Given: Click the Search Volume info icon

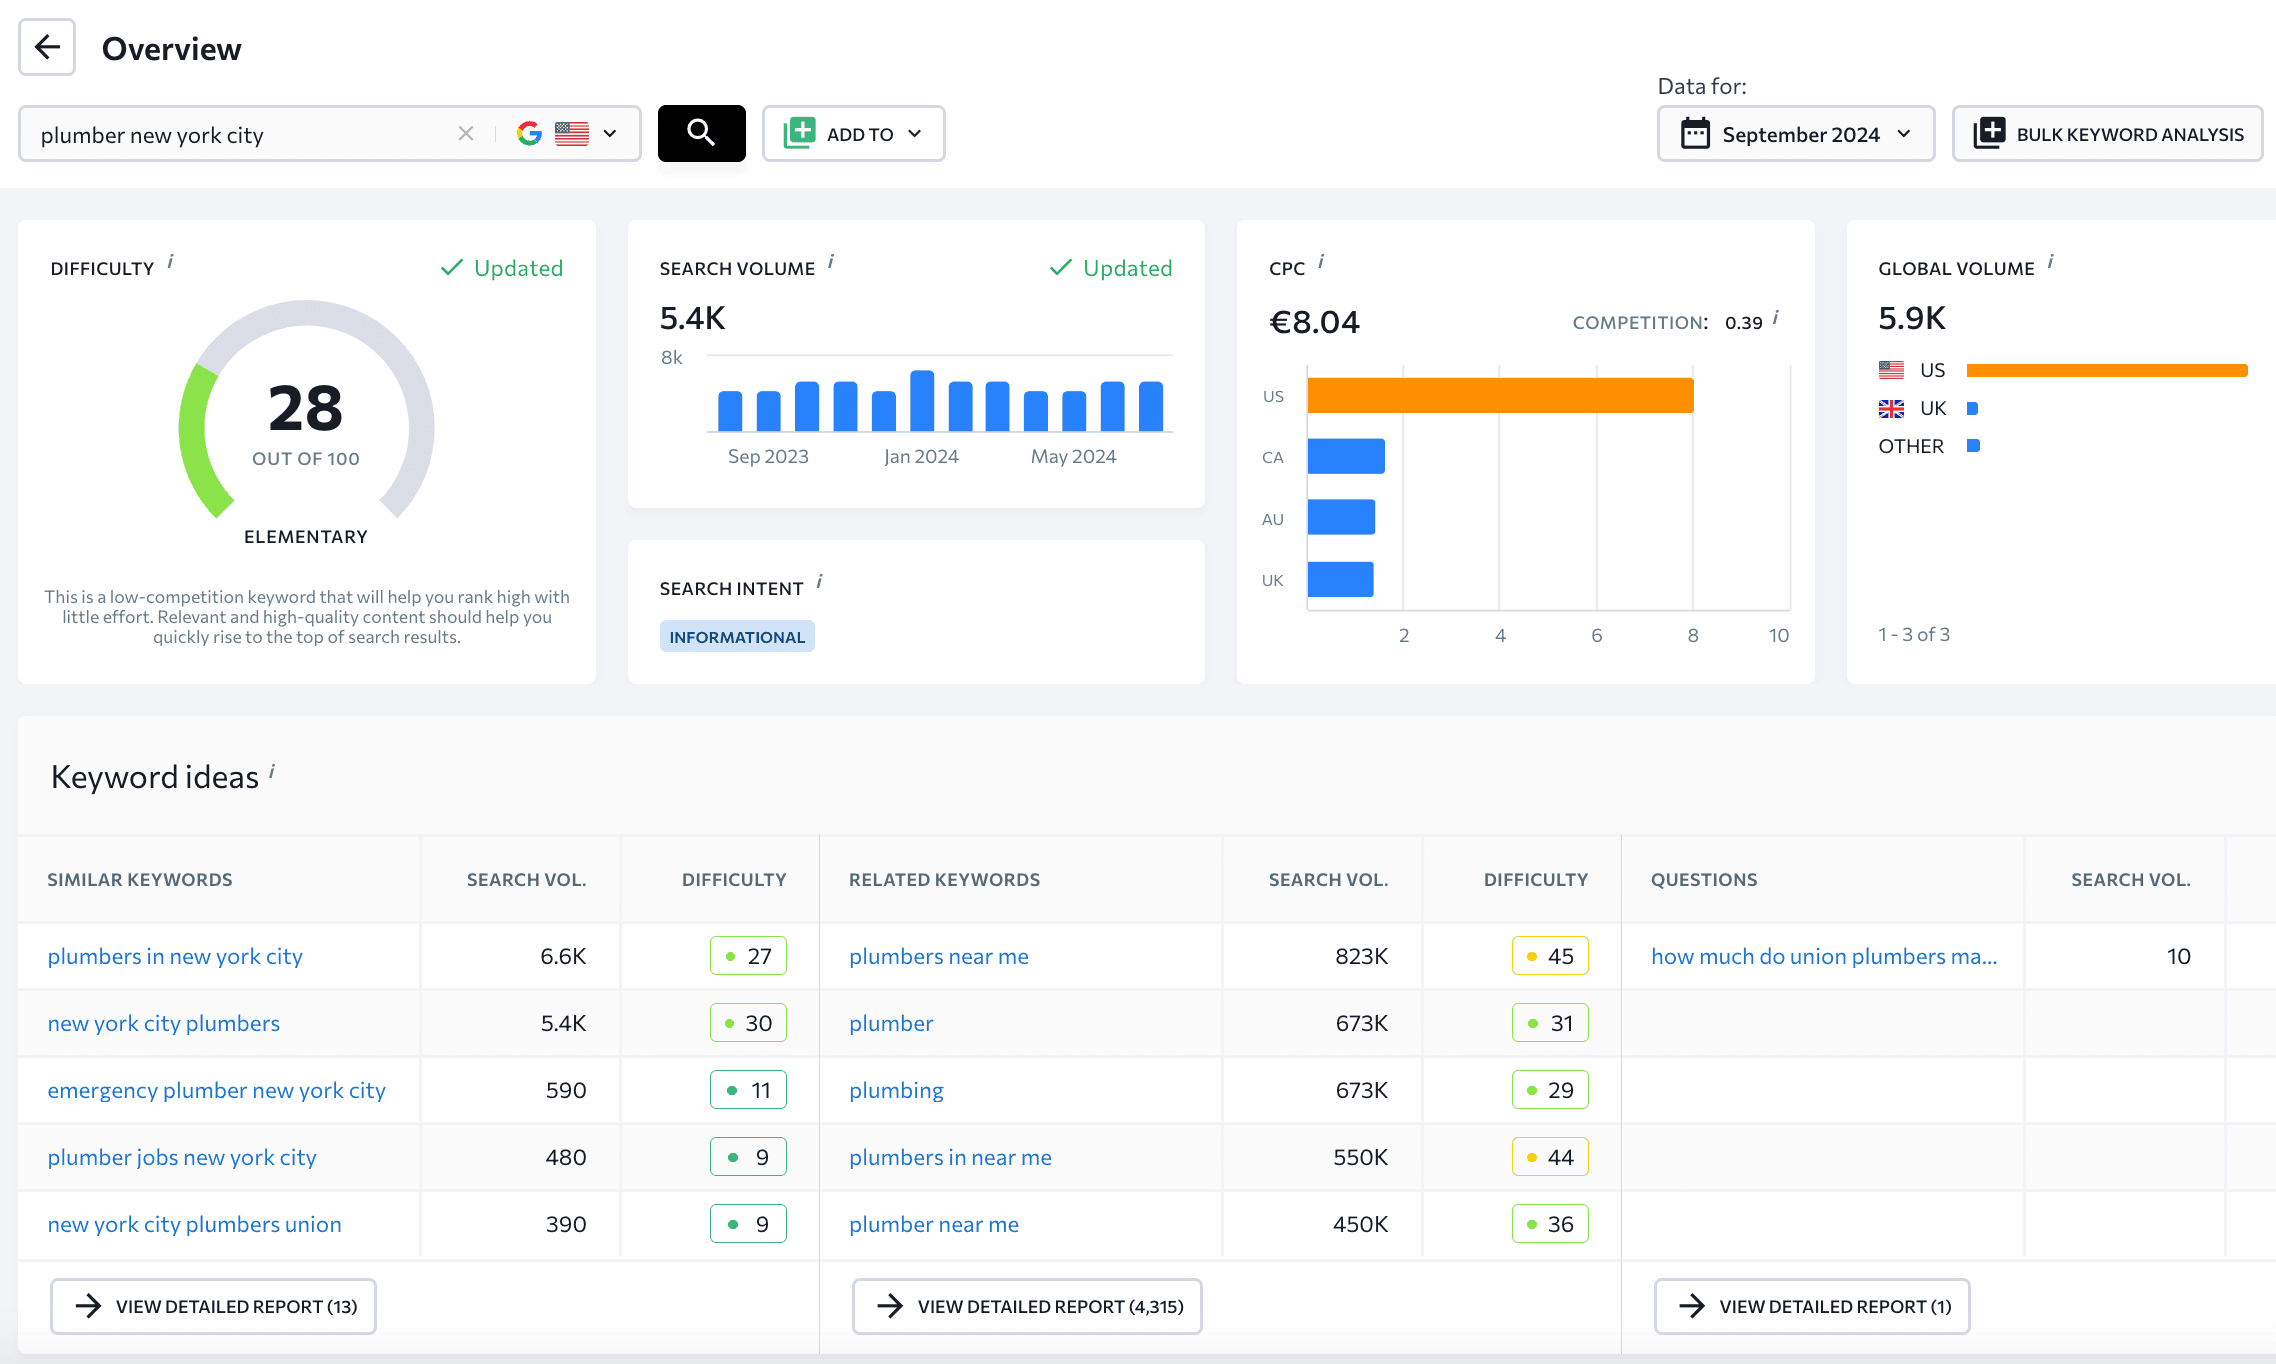Looking at the screenshot, I should click(x=831, y=262).
